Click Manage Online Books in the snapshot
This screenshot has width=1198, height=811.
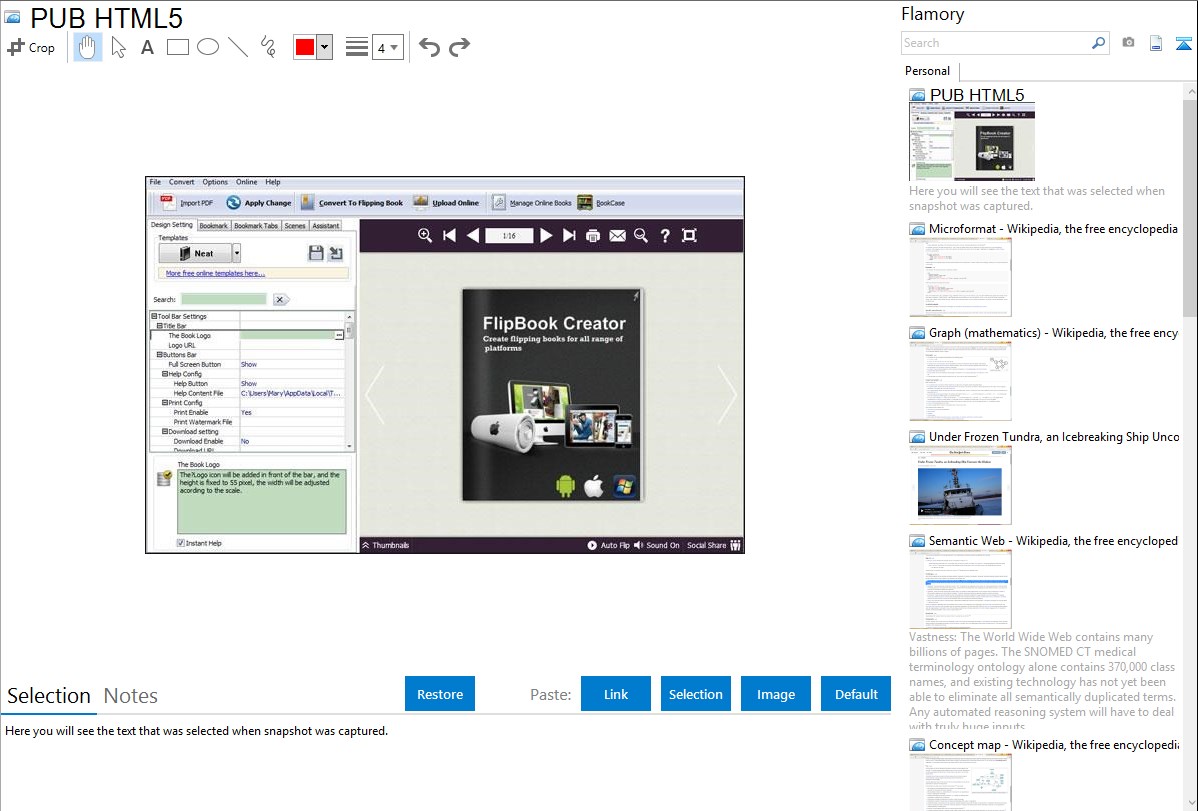pyautogui.click(x=532, y=203)
